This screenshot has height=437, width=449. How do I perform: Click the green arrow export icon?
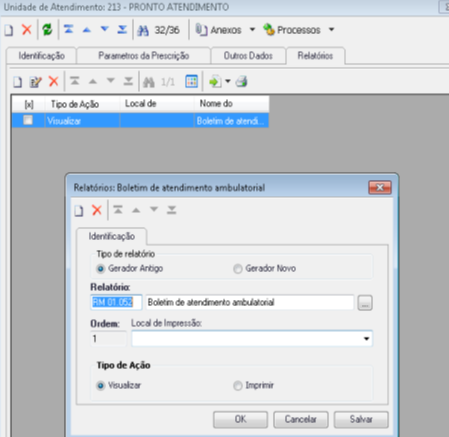point(215,81)
